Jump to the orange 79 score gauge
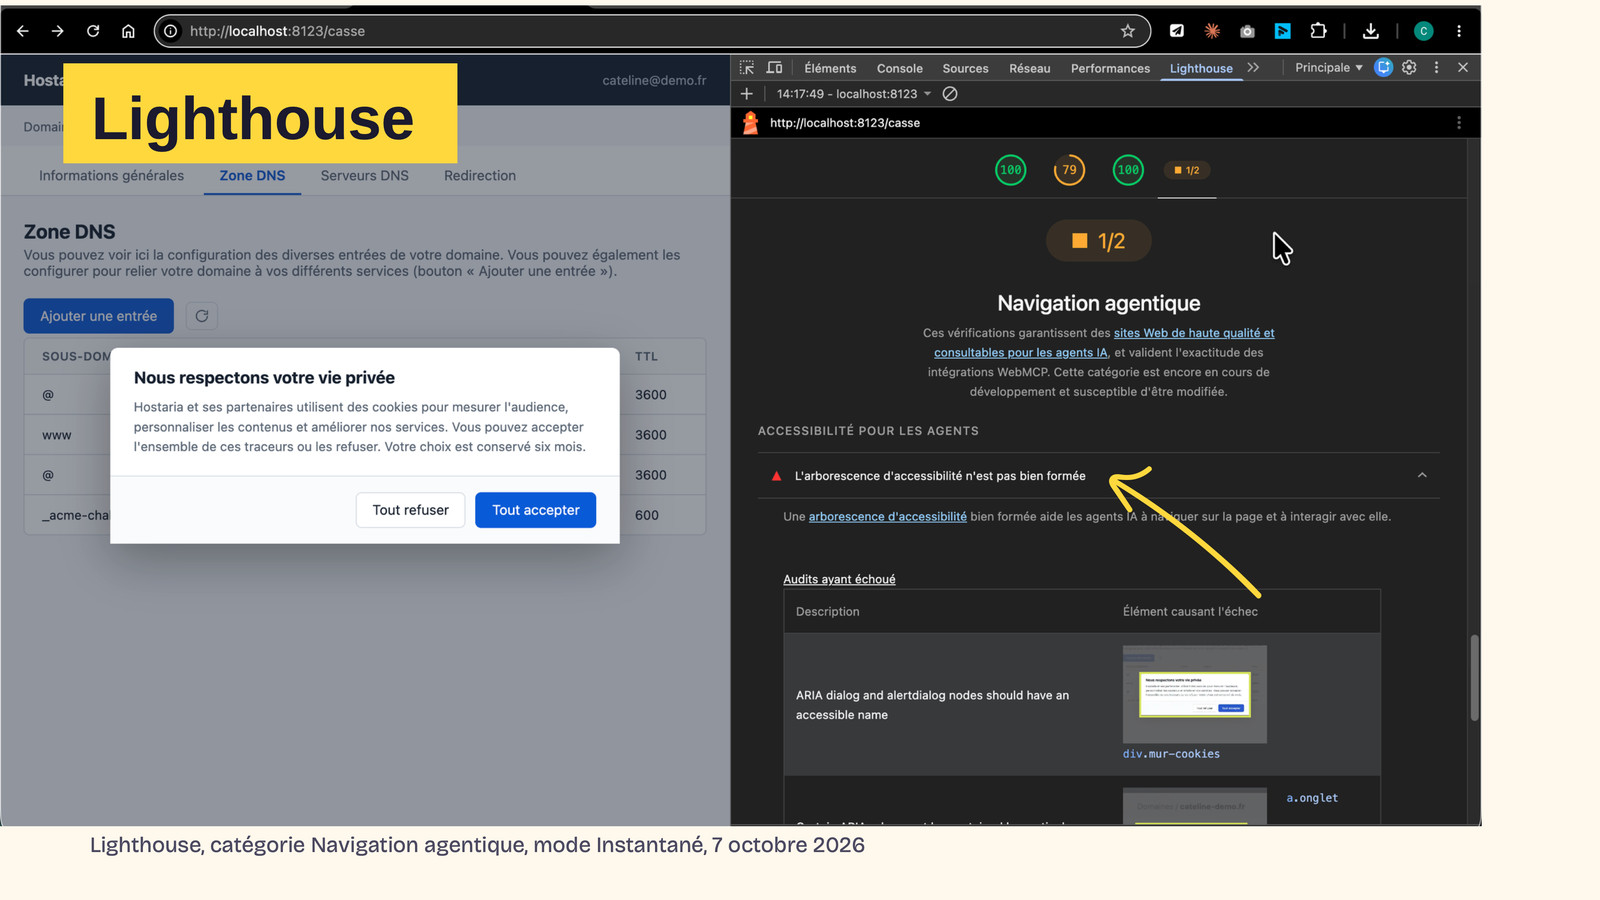 click(x=1069, y=170)
